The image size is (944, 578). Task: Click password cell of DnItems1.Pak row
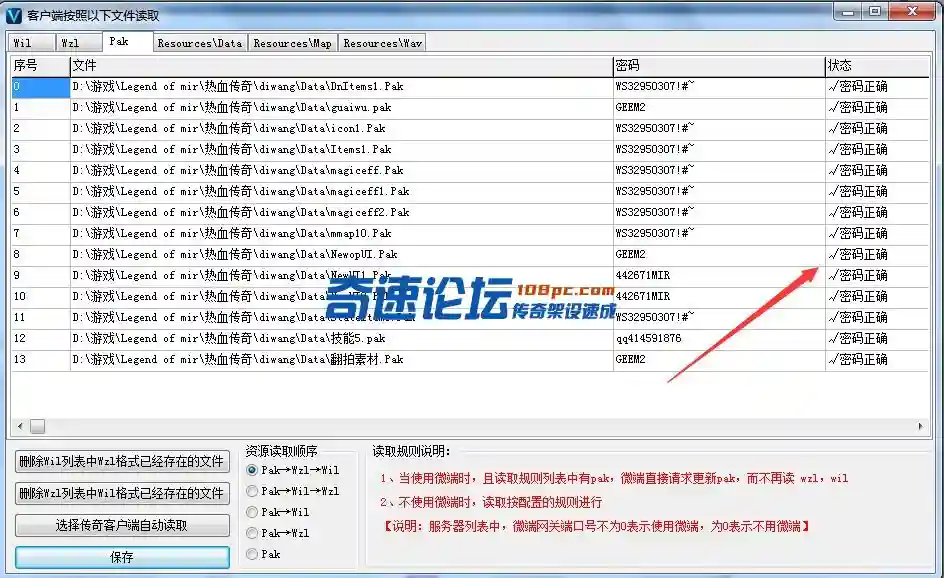(x=719, y=87)
